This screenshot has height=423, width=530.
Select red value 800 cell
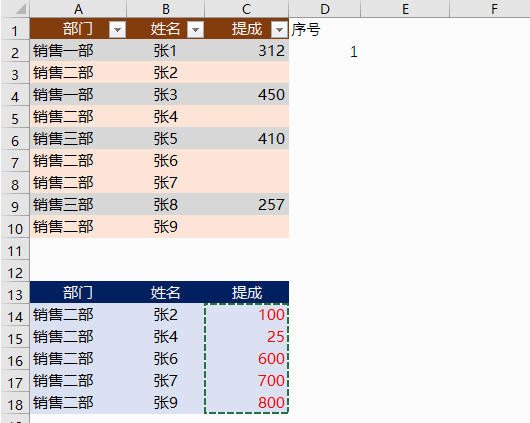point(247,402)
